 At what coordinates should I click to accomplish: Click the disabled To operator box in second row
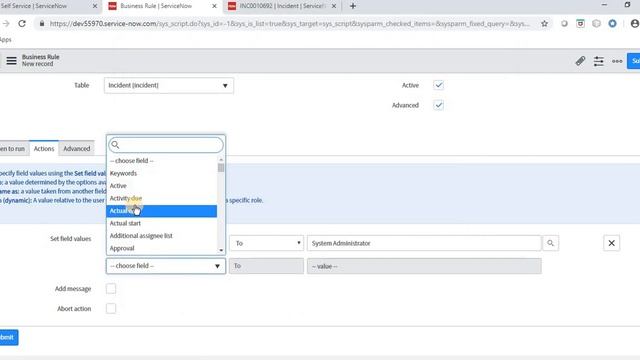click(x=267, y=266)
